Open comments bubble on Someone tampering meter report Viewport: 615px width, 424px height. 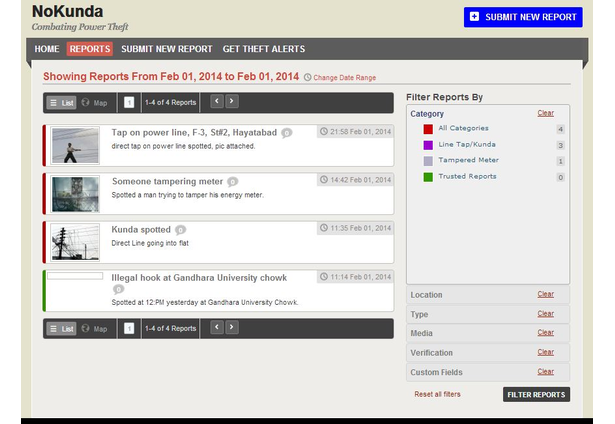(x=233, y=182)
